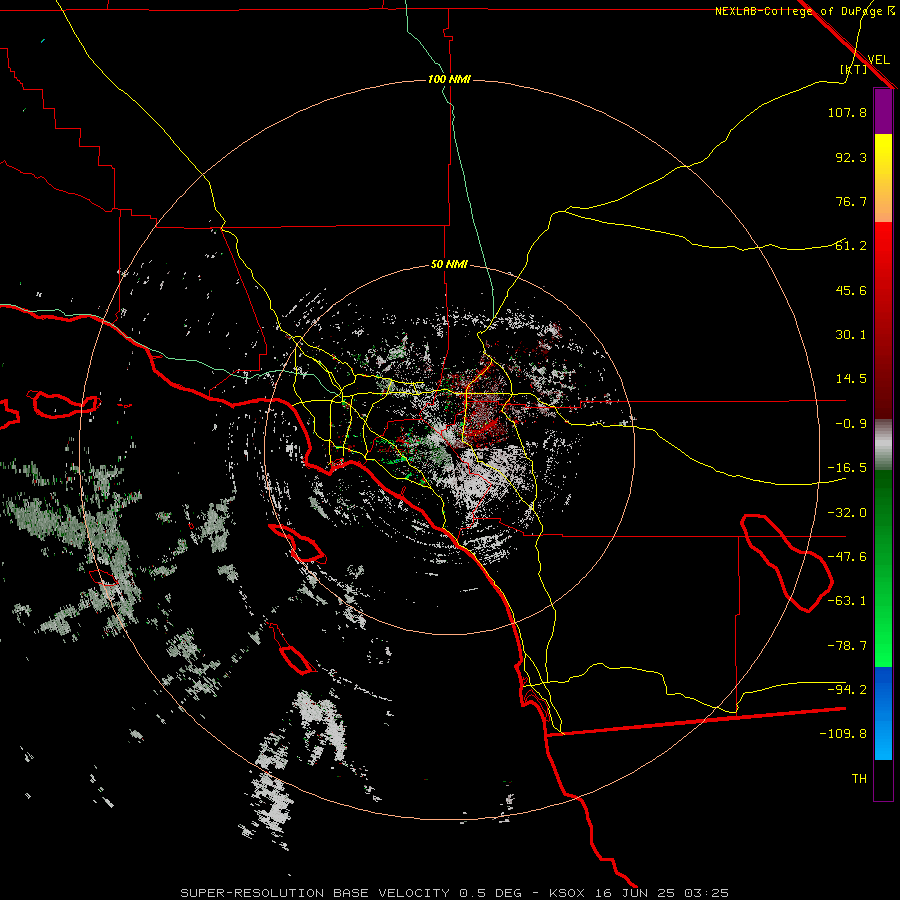Click the VEL legend title

click(x=878, y=59)
